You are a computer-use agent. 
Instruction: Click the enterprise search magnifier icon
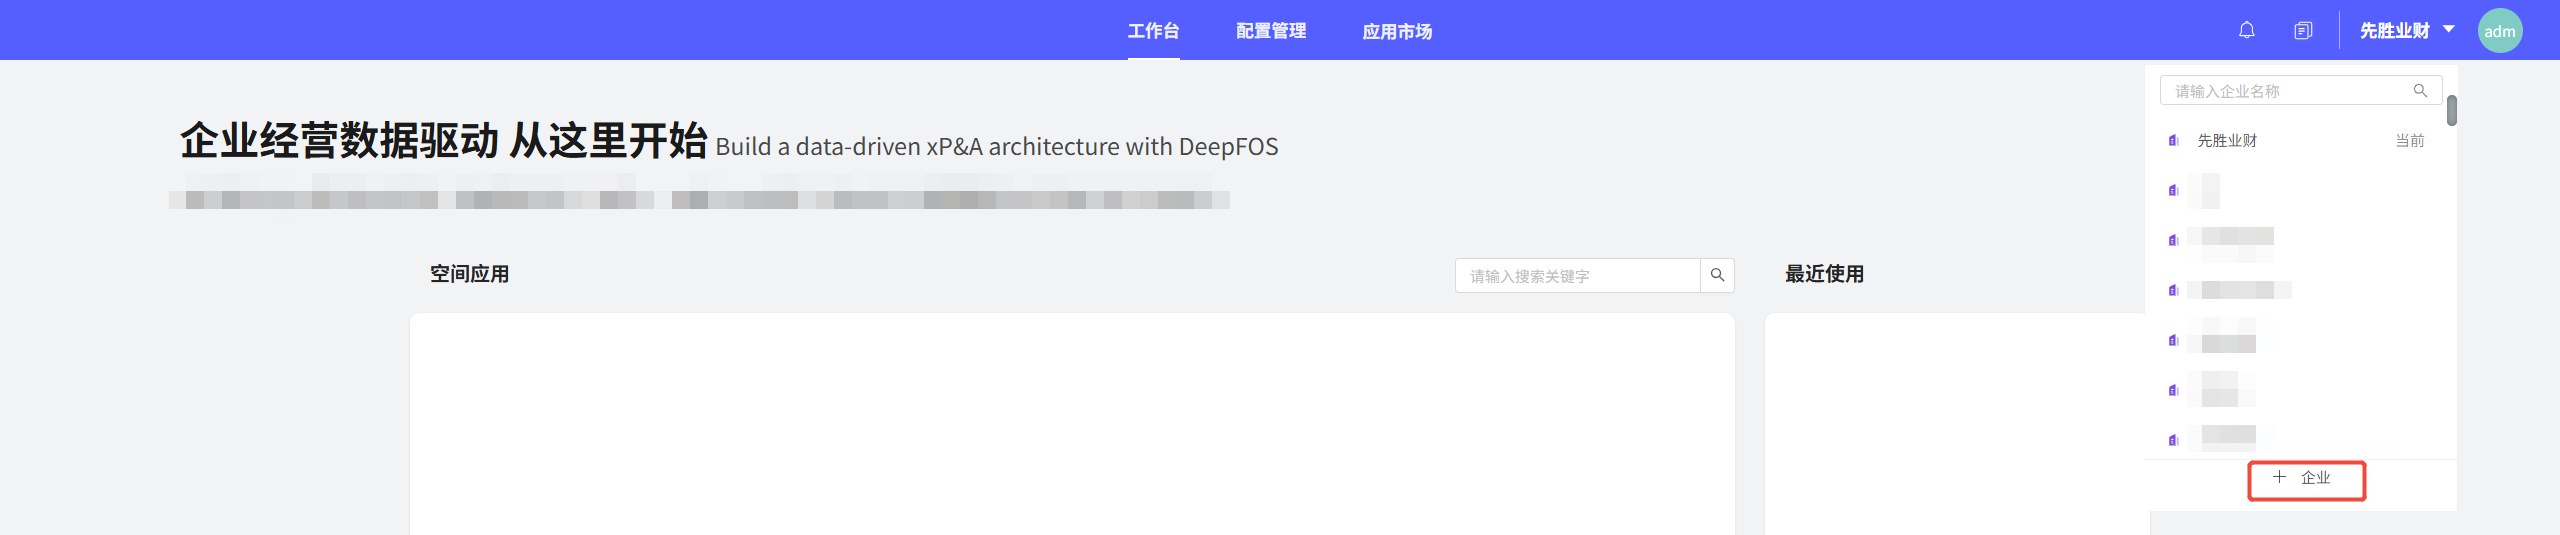click(x=2420, y=90)
